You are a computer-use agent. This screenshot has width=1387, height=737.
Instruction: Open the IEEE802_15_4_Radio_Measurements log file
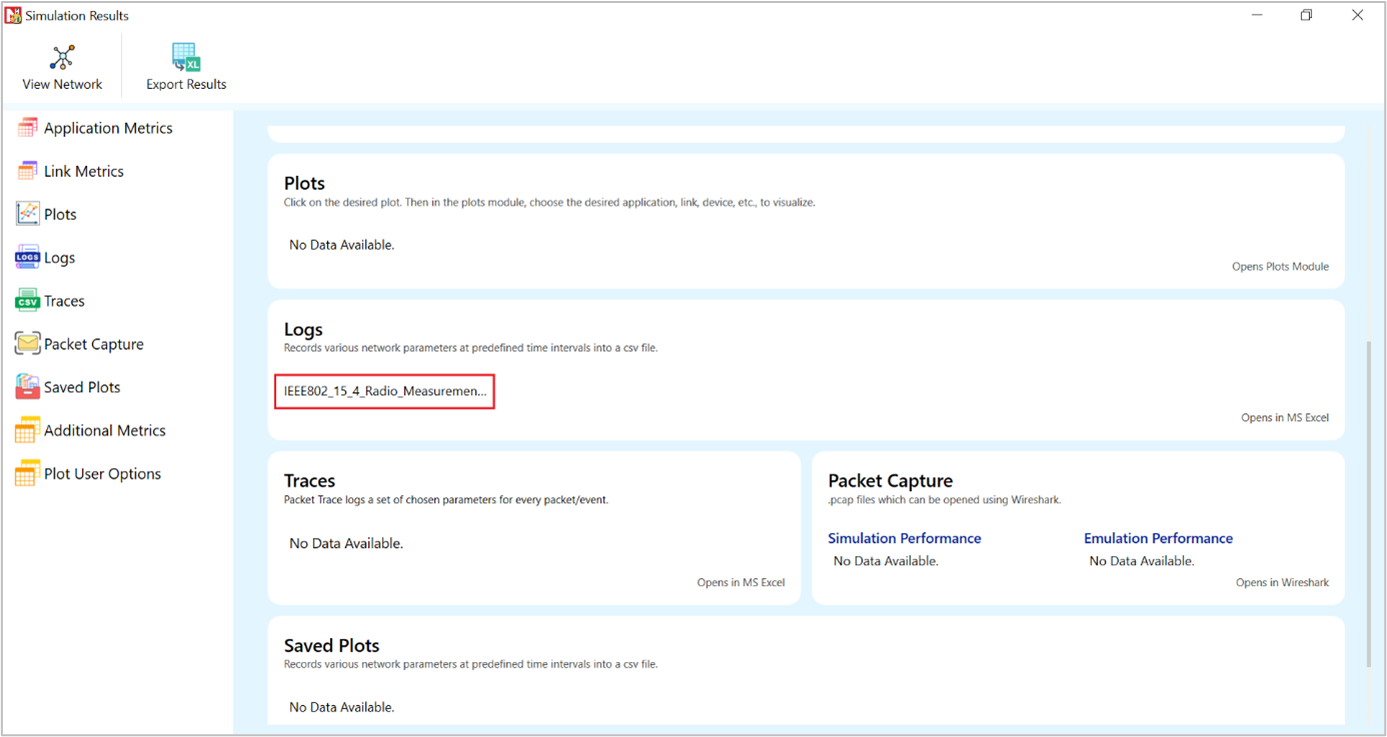[385, 391]
